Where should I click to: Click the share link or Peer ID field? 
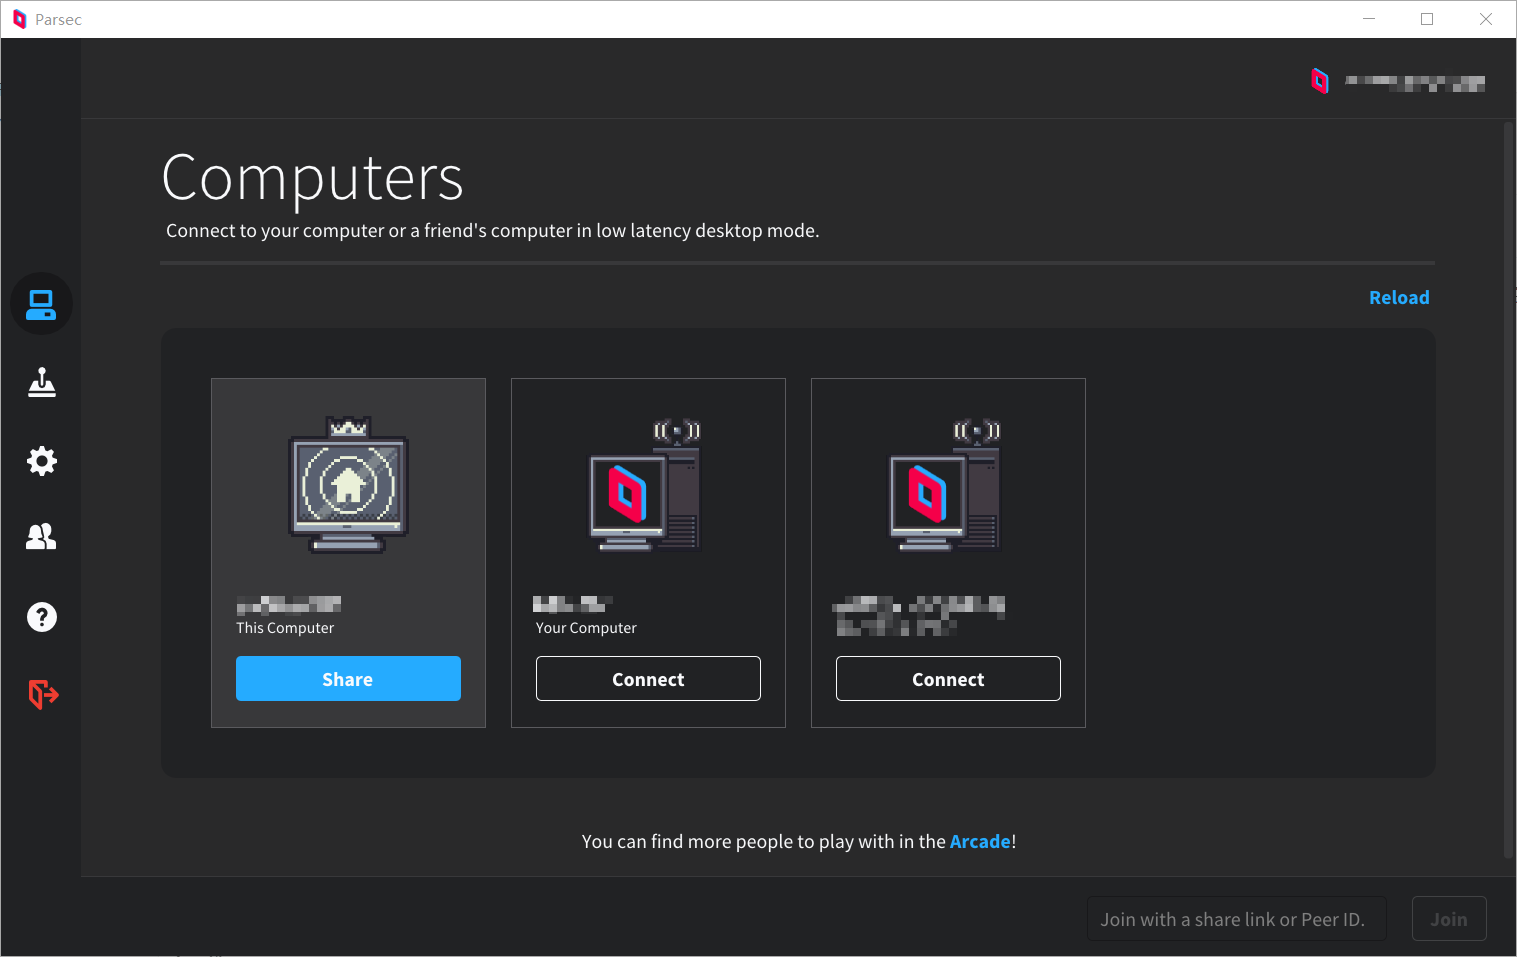[x=1236, y=919]
